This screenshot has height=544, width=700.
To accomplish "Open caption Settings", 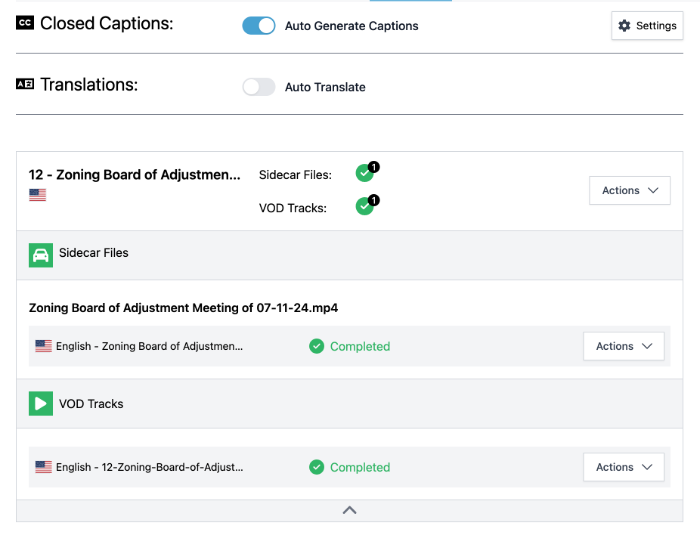I will pos(647,26).
